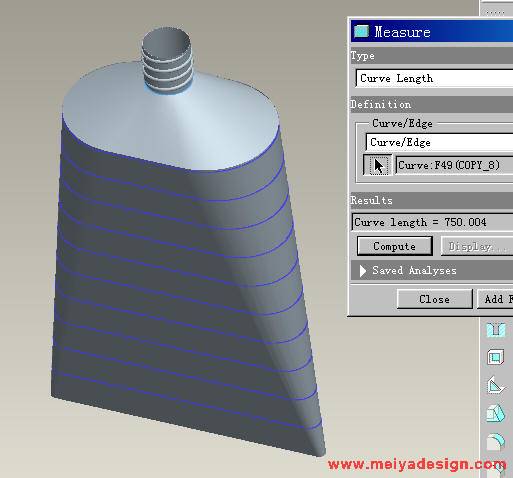Click the www.meiyadesign.com watermark link
Image resolution: width=513 pixels, height=478 pixels.
[417, 464]
